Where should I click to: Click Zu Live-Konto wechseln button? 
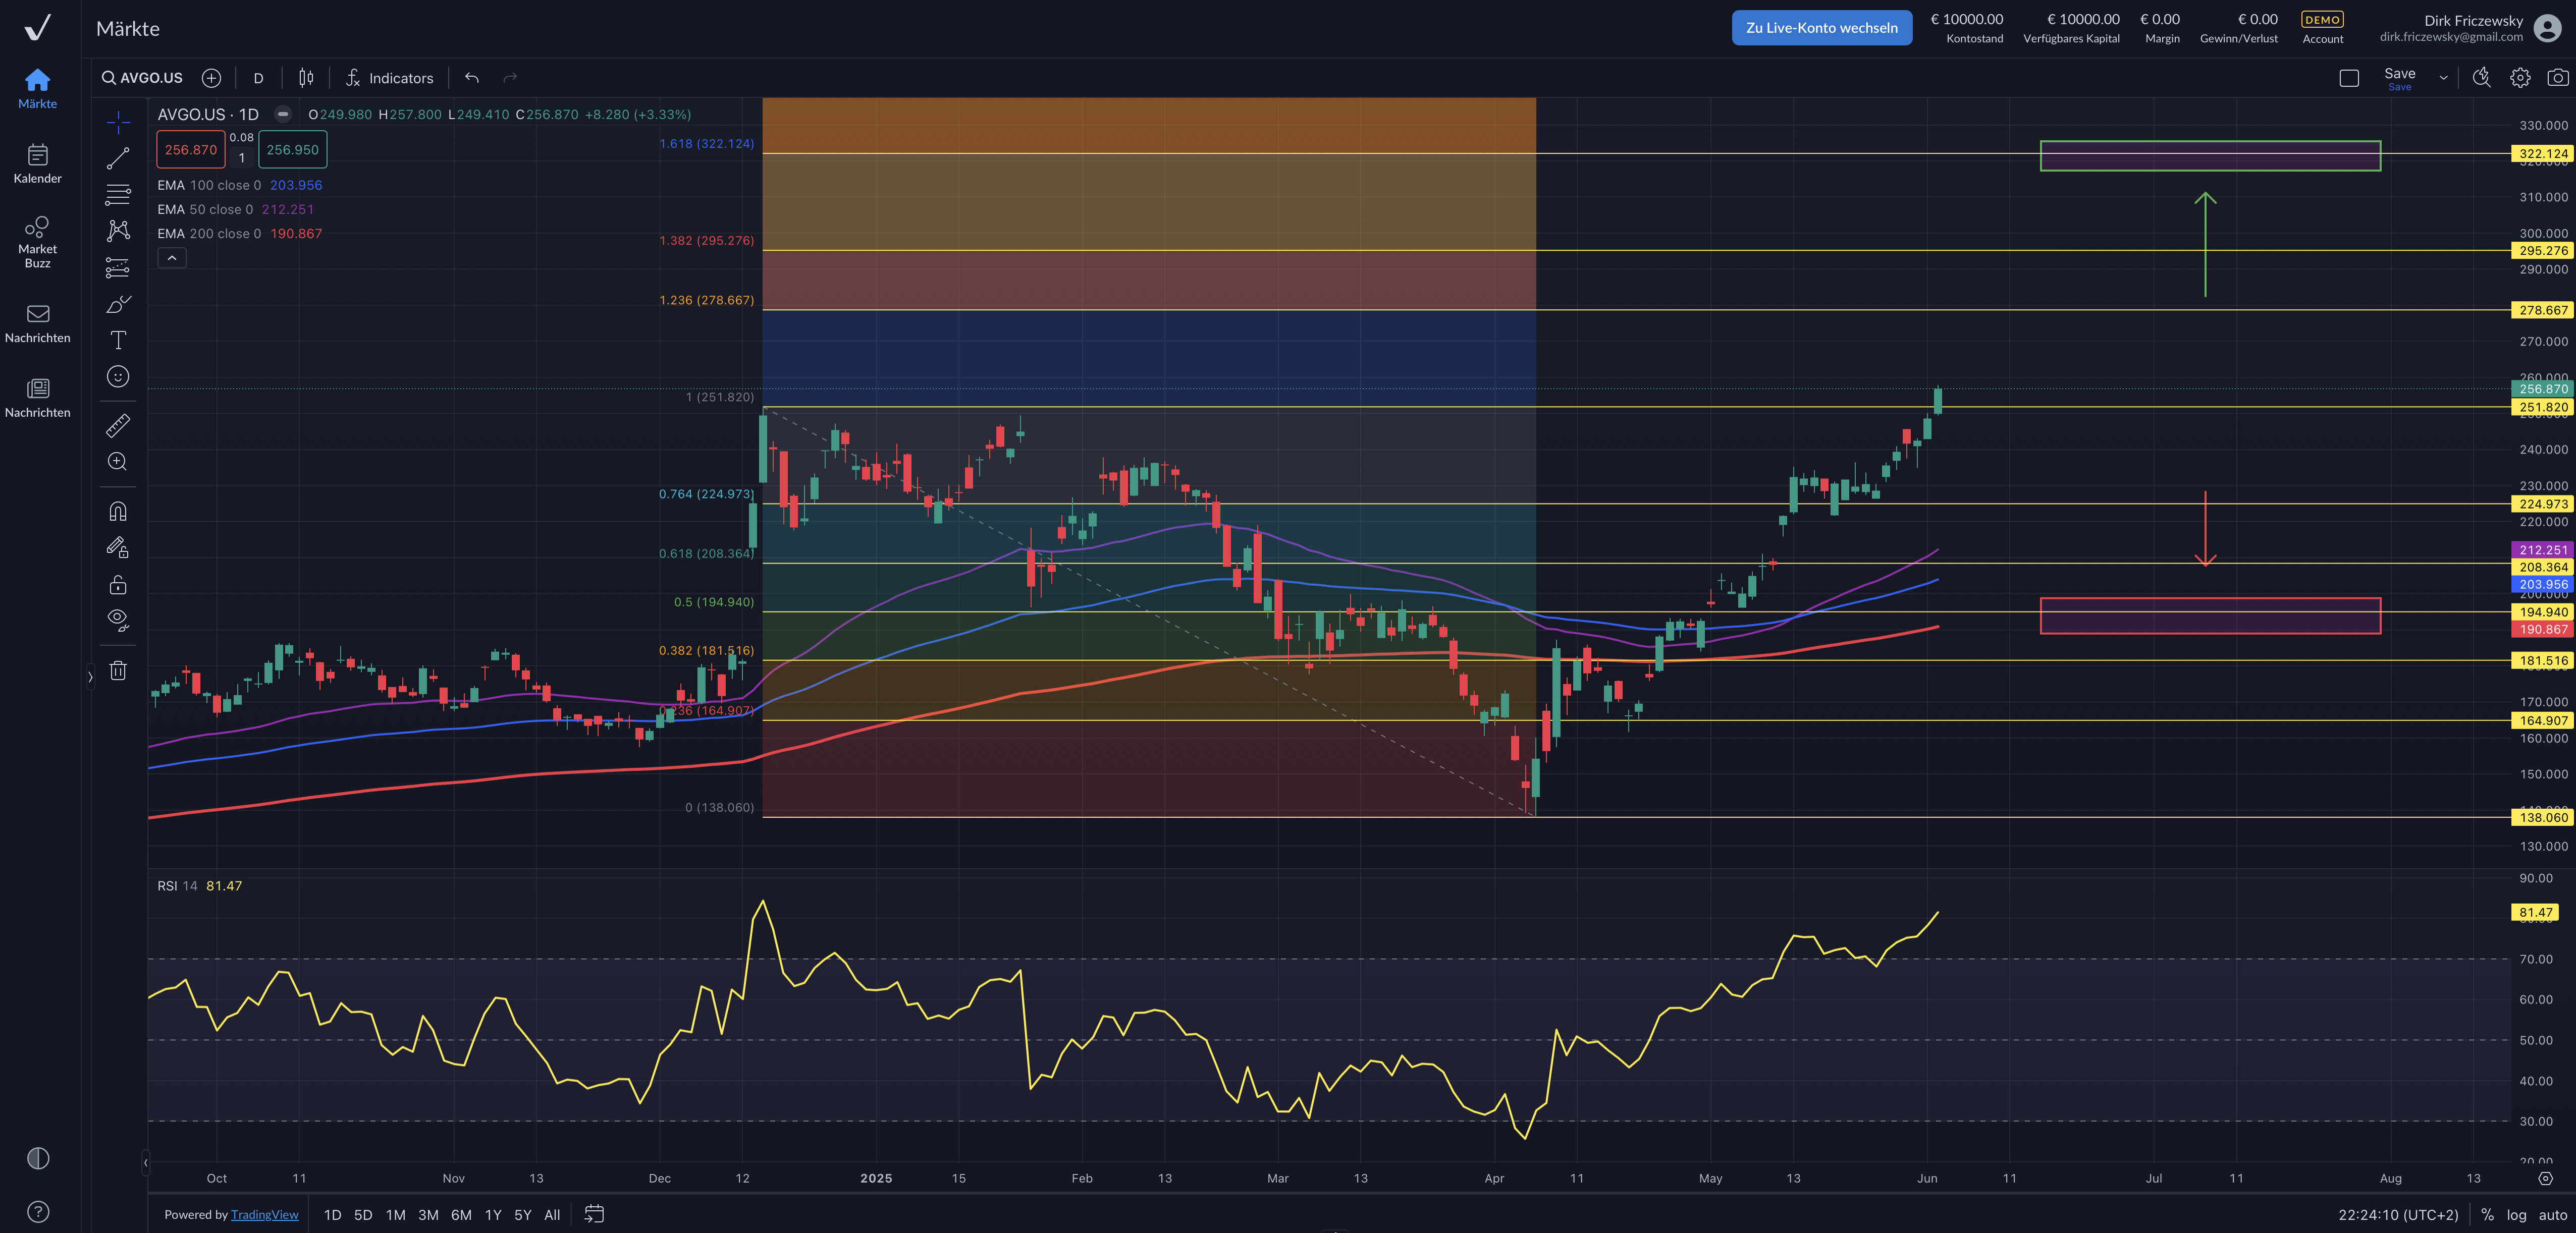pos(1821,28)
